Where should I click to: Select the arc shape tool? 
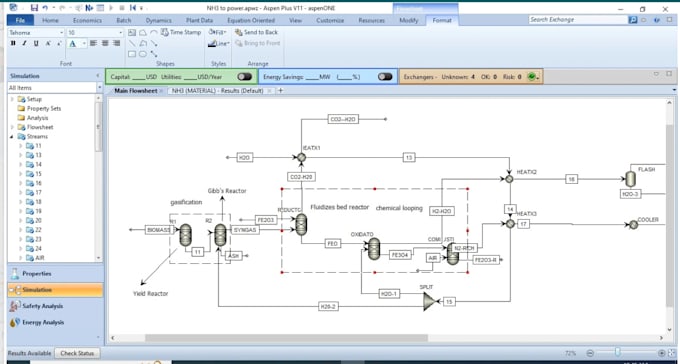[154, 33]
